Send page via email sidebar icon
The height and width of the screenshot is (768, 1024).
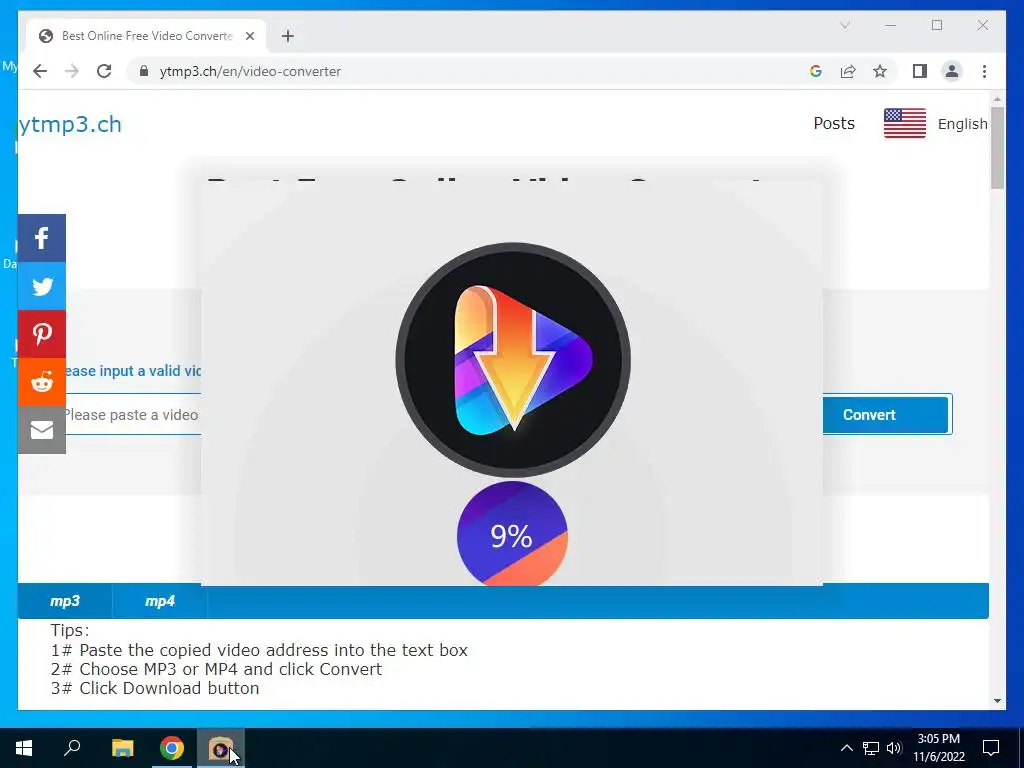[x=42, y=430]
